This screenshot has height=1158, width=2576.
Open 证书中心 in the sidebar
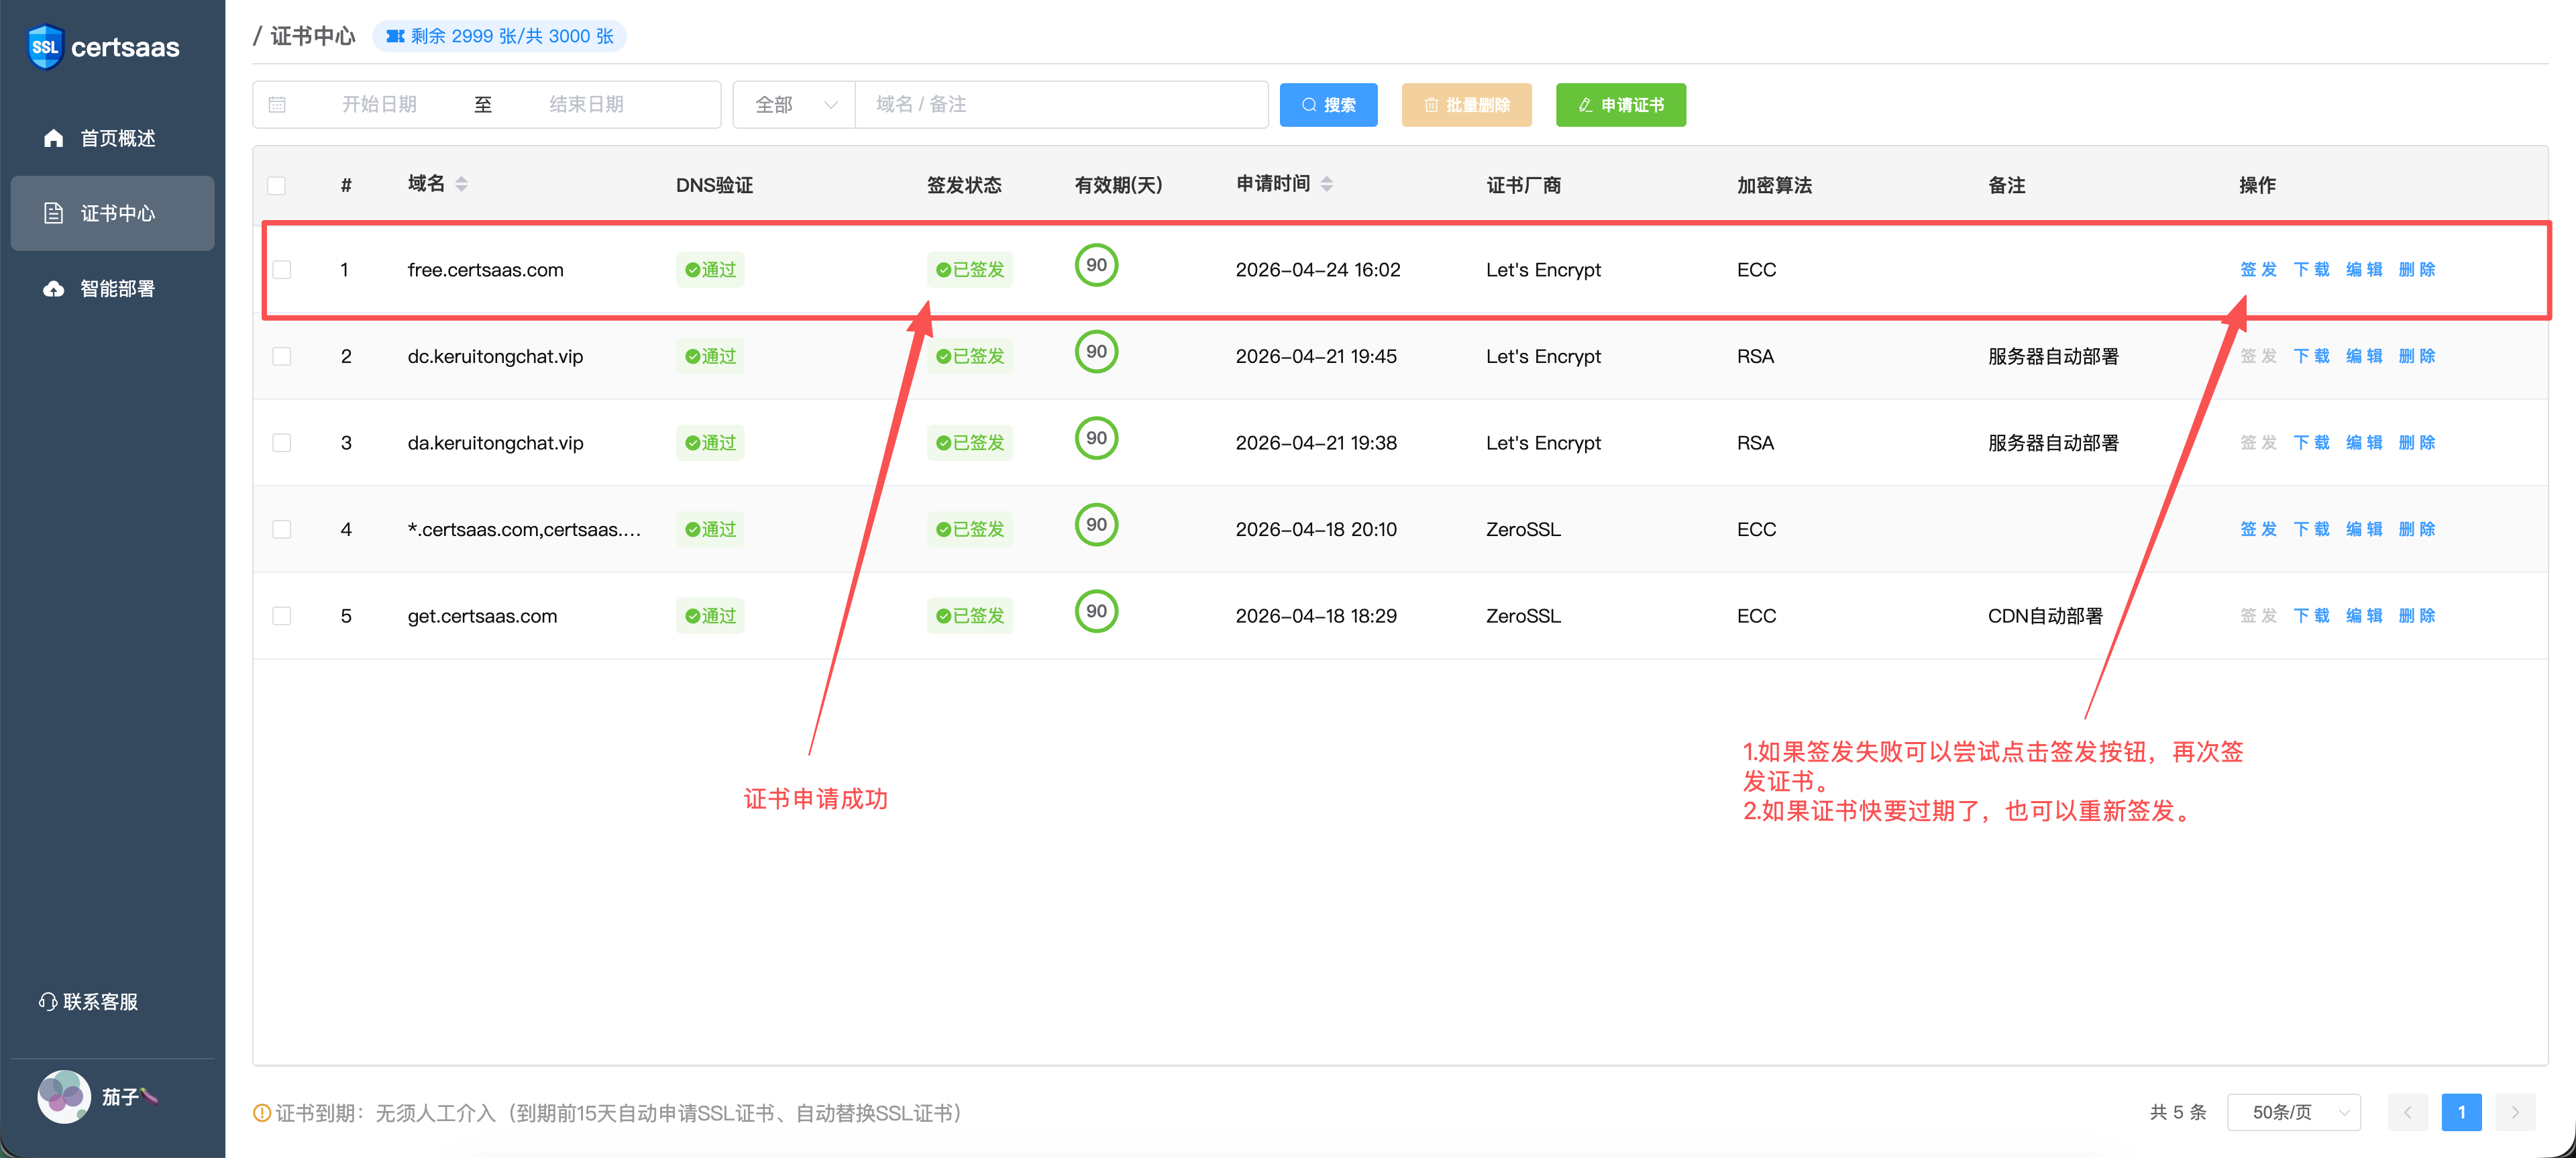[x=112, y=213]
